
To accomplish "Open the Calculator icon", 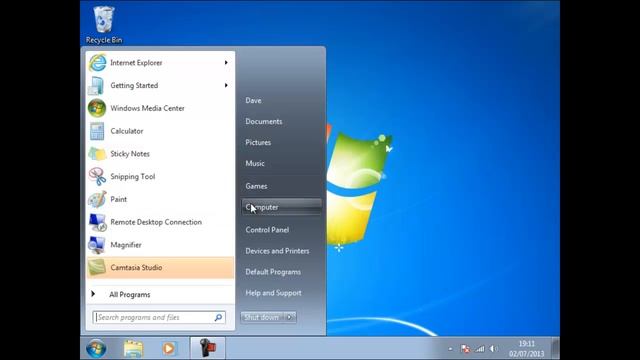I will point(97,131).
